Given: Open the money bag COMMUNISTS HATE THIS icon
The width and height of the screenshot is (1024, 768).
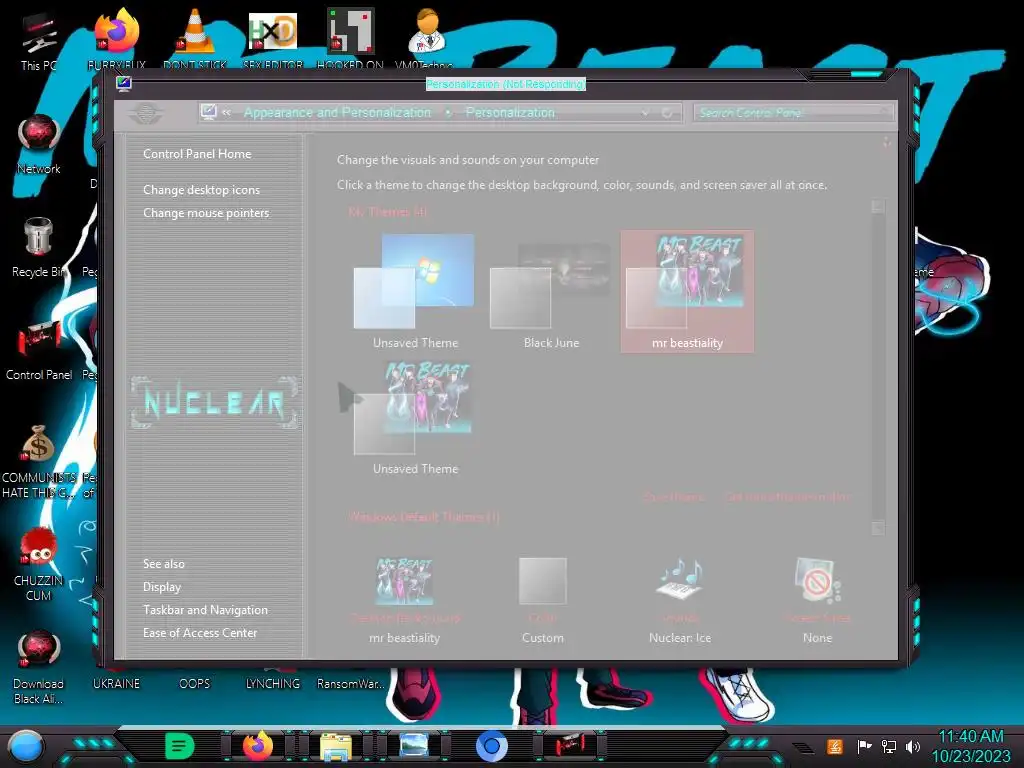Looking at the screenshot, I should tap(39, 460).
